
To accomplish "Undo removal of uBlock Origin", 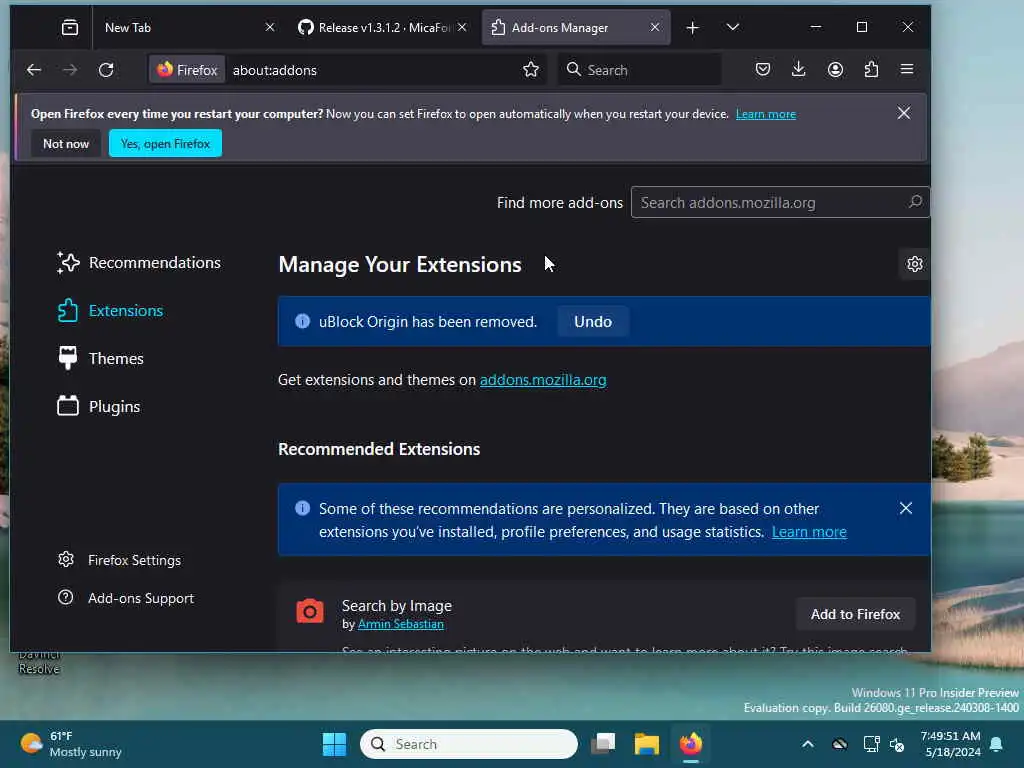I will pyautogui.click(x=593, y=321).
